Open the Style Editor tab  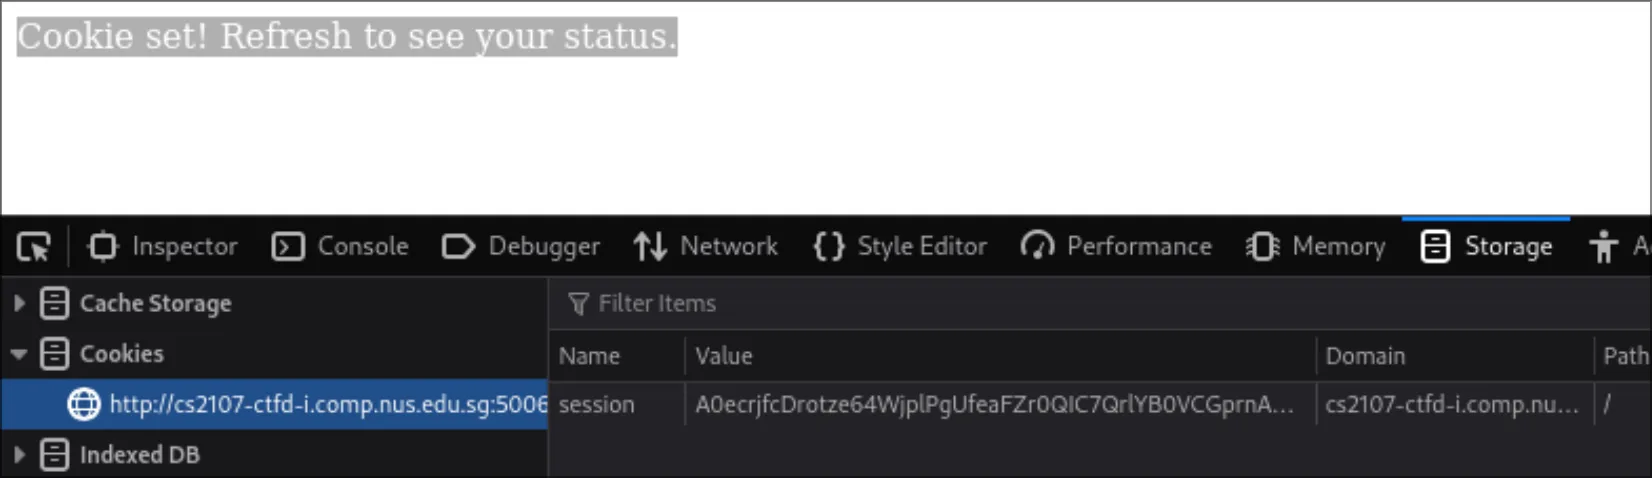(900, 246)
